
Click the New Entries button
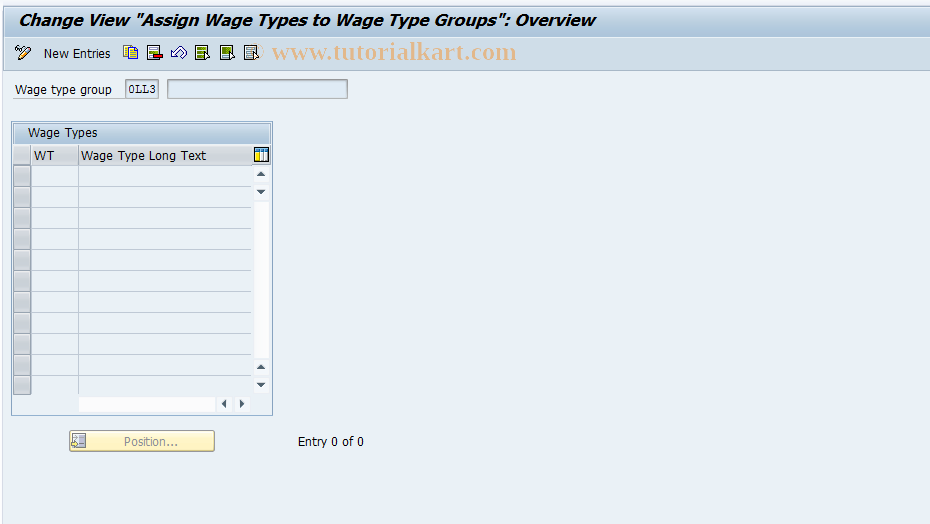click(x=77, y=53)
